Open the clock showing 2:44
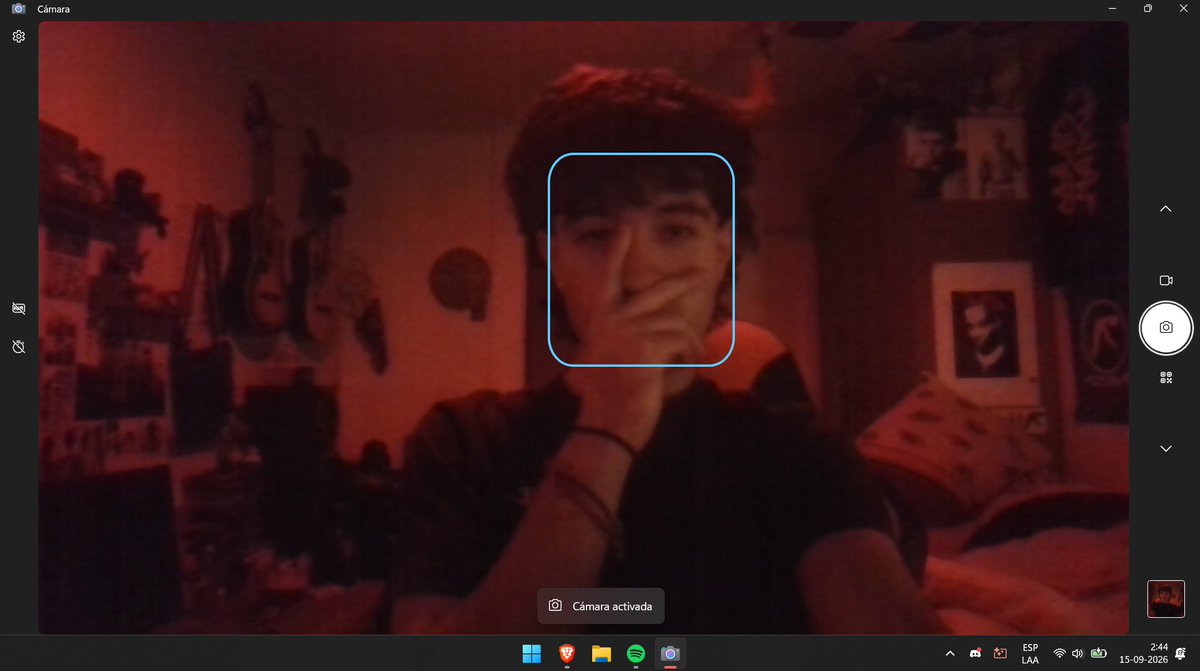The image size is (1200, 671). click(x=1144, y=653)
